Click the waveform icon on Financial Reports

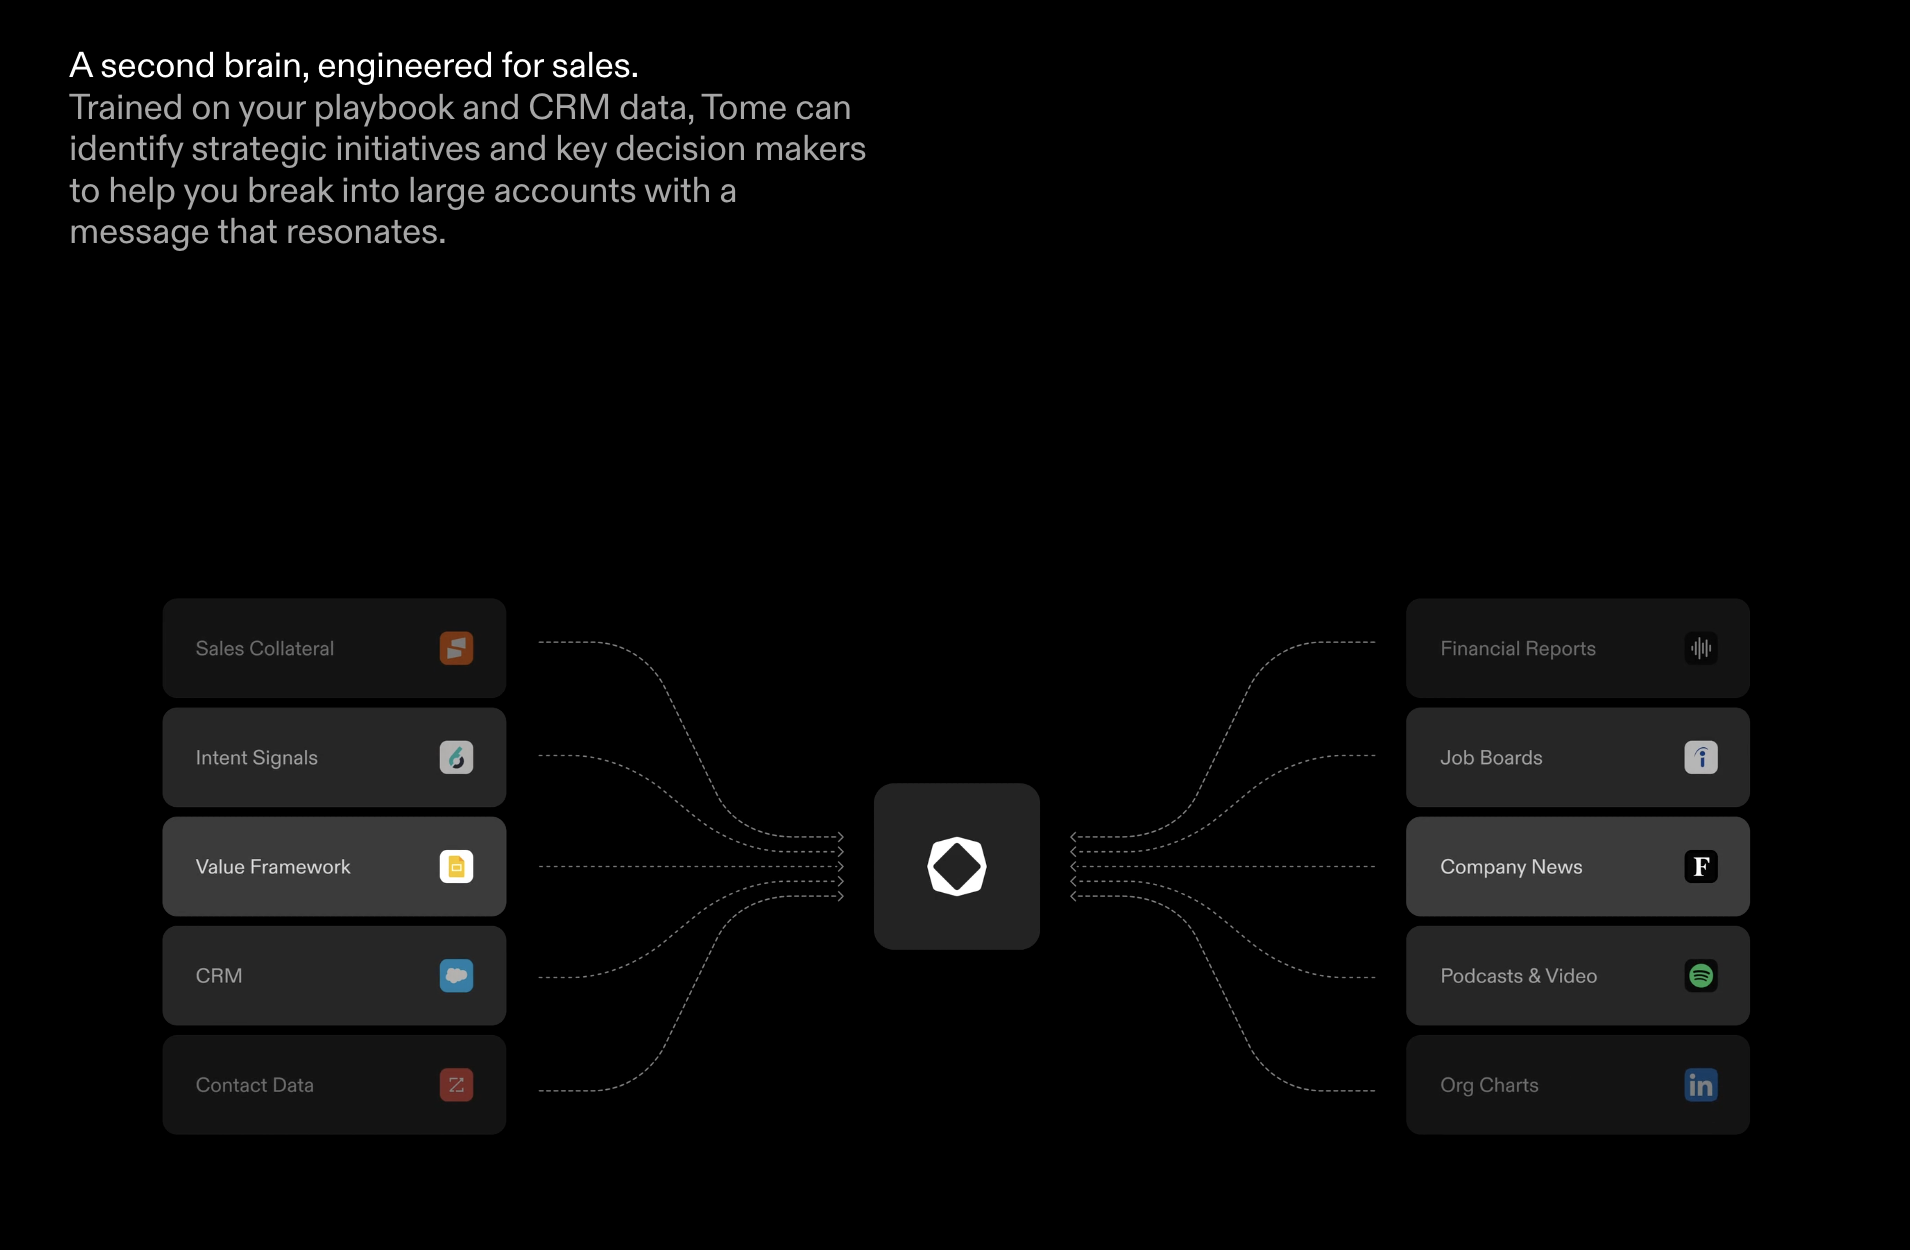1702,648
